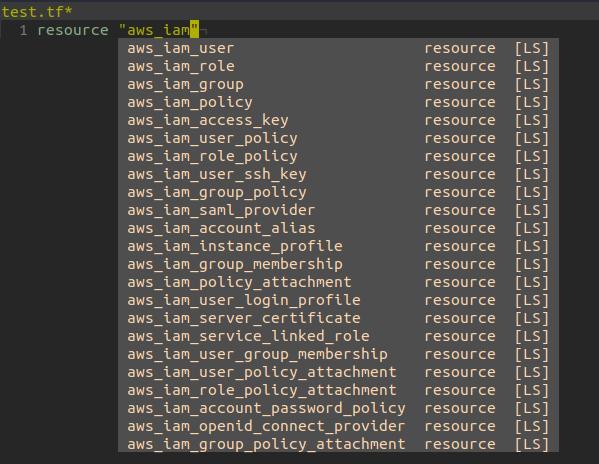Select aws_iam_group_policy_attachment at list bottom
Screen dimensions: 599x464
point(338,444)
